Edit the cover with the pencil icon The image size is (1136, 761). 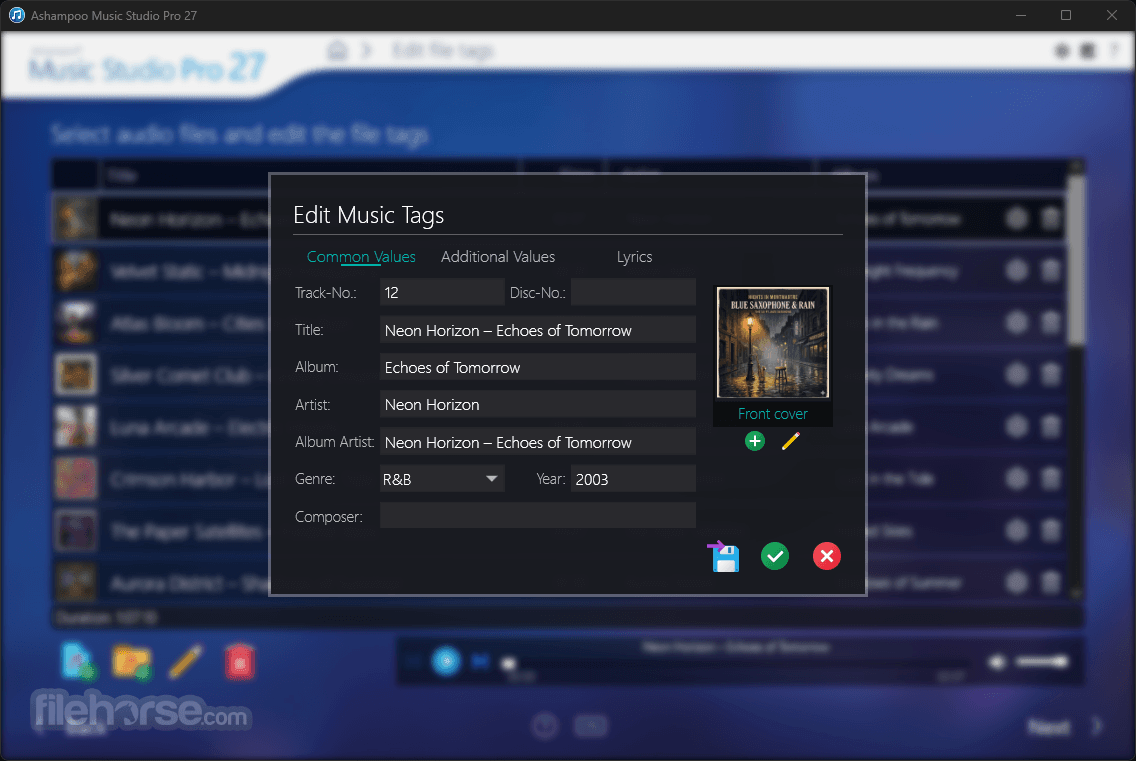coord(790,441)
